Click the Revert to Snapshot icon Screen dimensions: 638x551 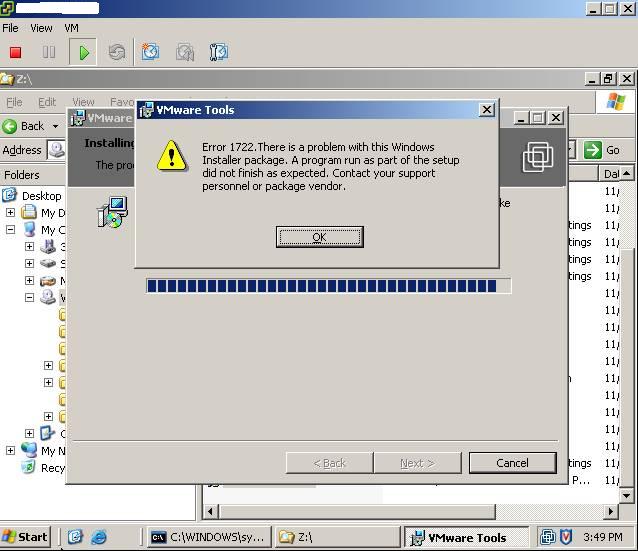[185, 52]
